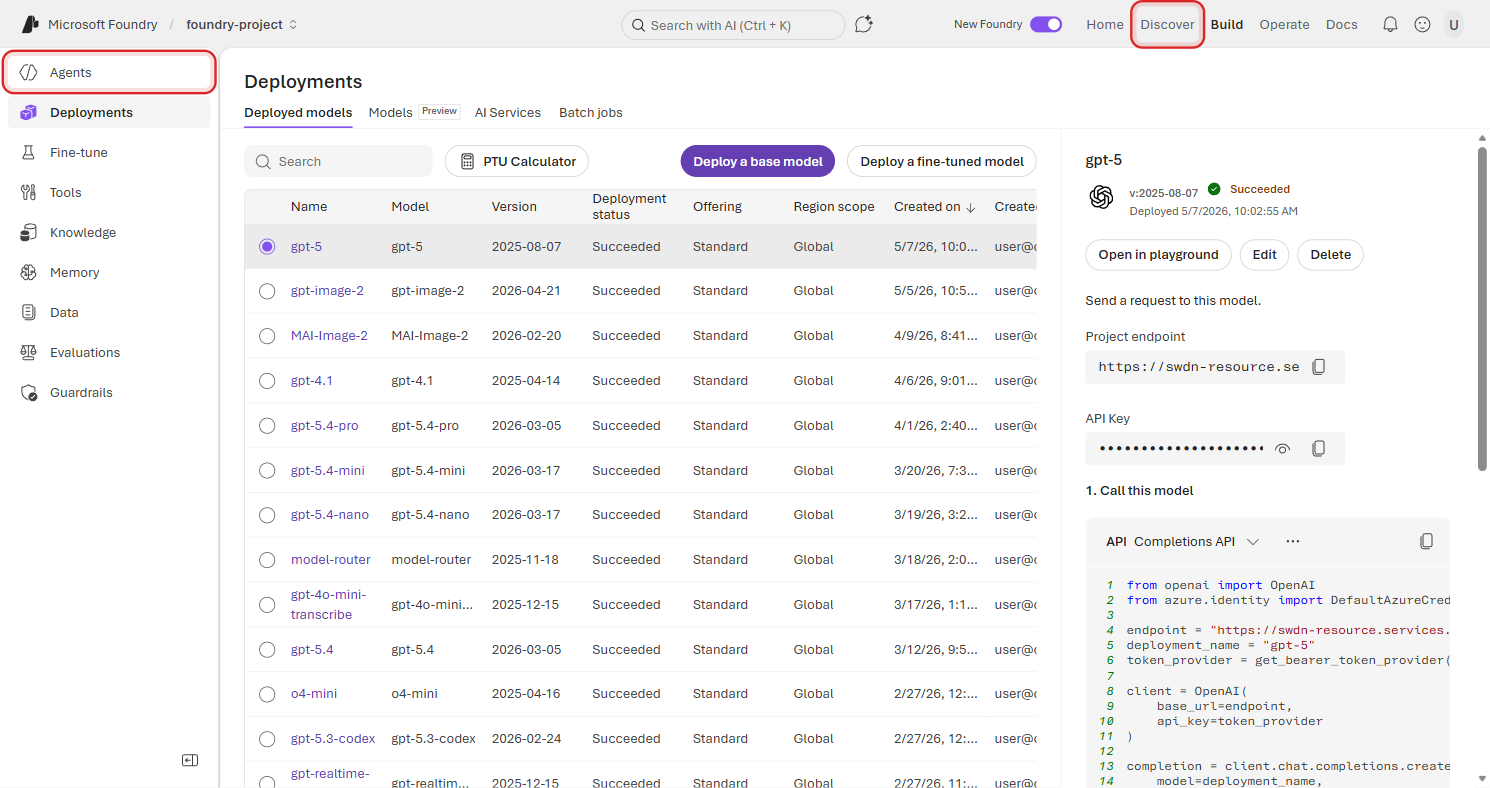The height and width of the screenshot is (788, 1490).
Task: Click the Delete deployment button
Action: (1330, 254)
